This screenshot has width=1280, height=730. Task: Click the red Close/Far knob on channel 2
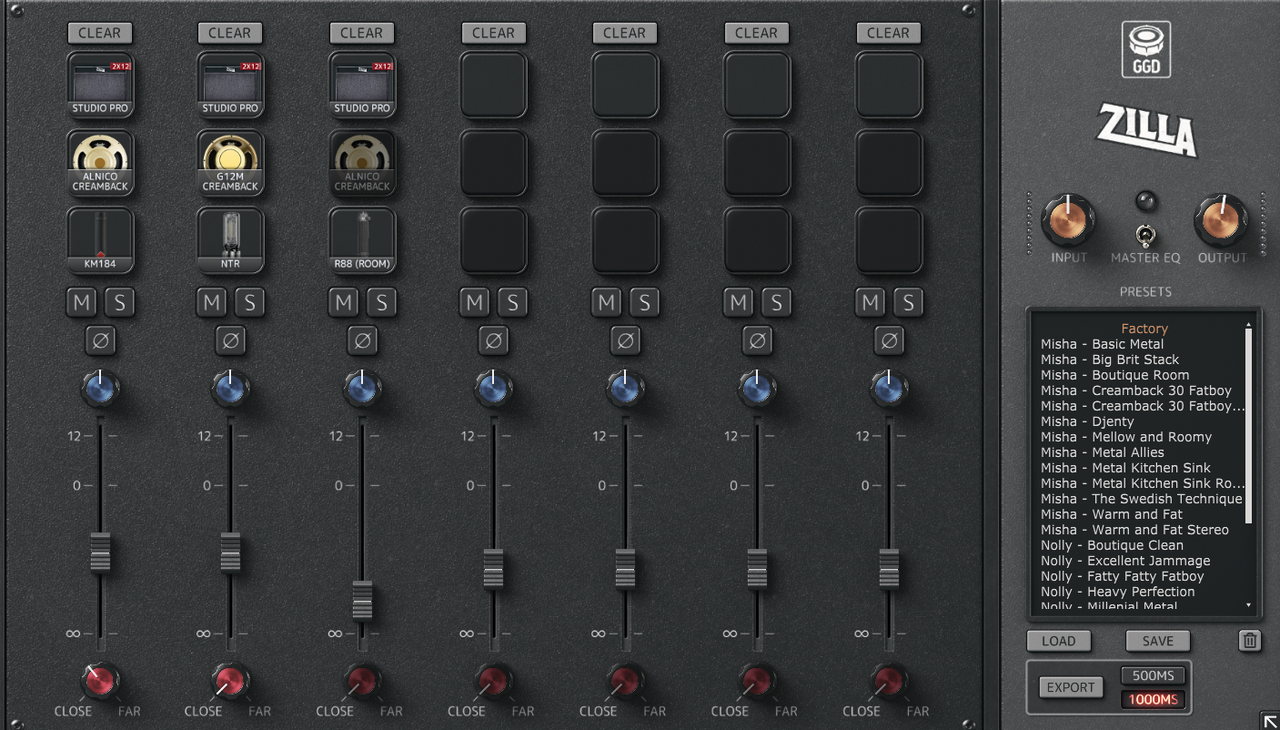click(231, 681)
